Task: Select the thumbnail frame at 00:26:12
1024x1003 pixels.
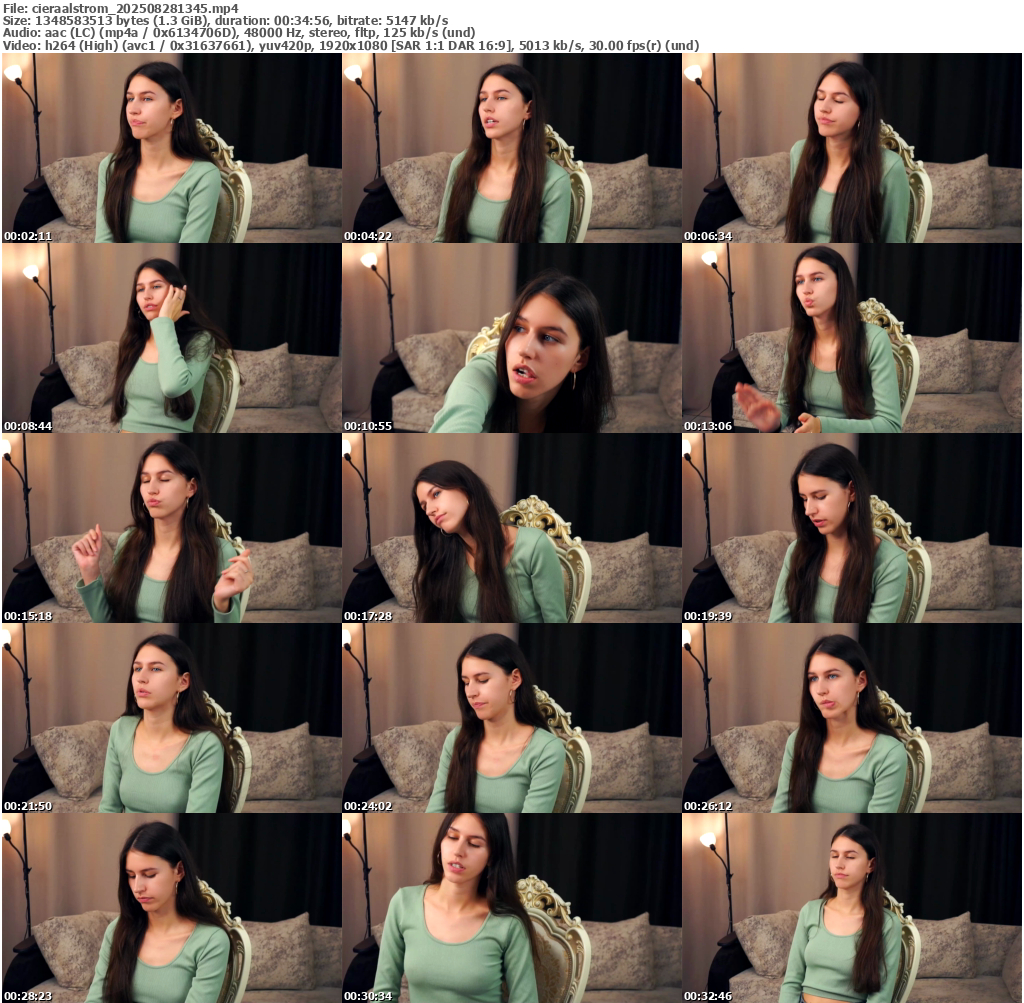Action: 852,718
